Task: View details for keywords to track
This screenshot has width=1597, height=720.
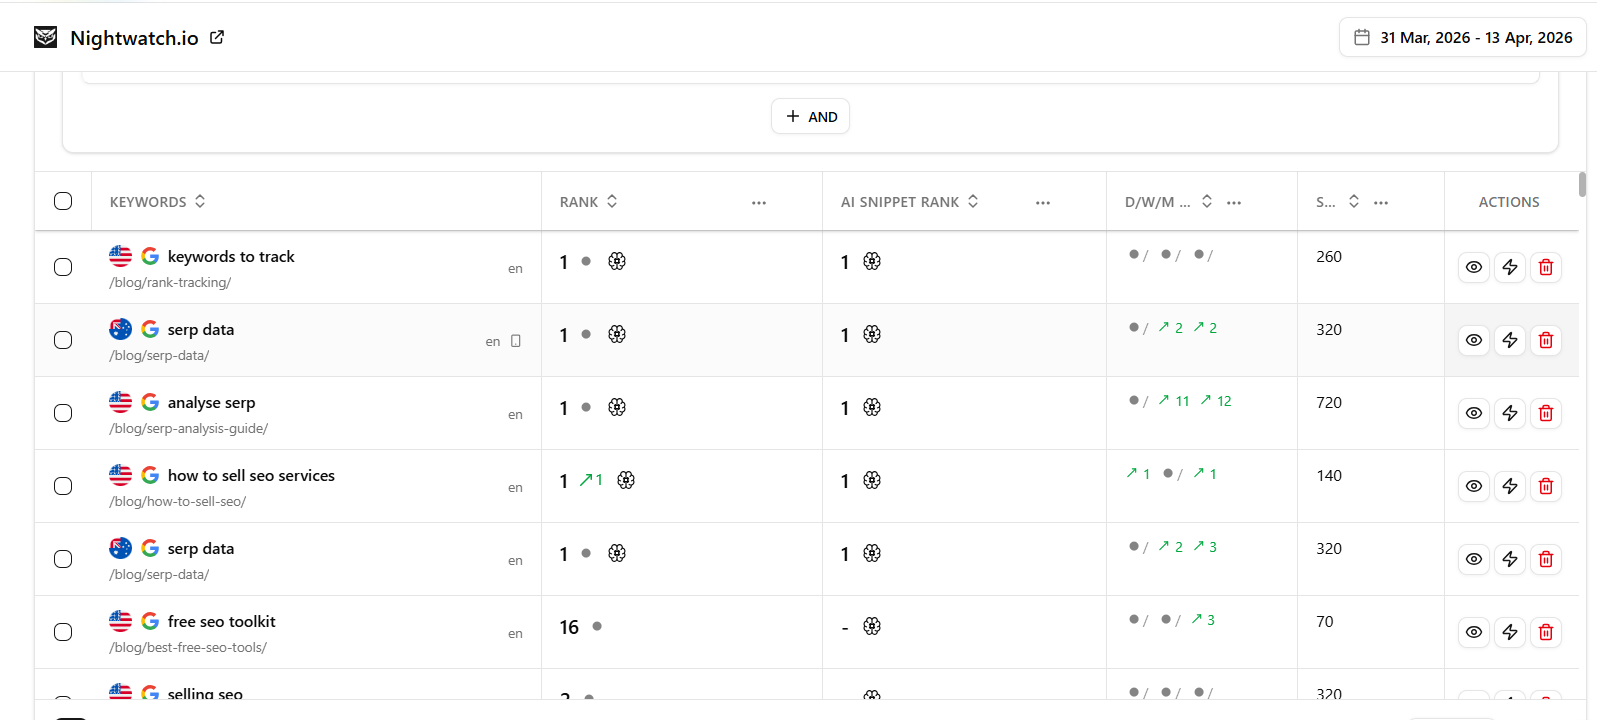Action: pos(1474,267)
